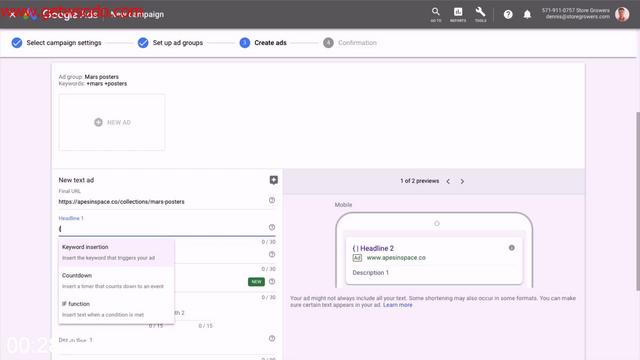The height and width of the screenshot is (360, 640).
Task: Open notifications bell icon
Action: coord(527,14)
